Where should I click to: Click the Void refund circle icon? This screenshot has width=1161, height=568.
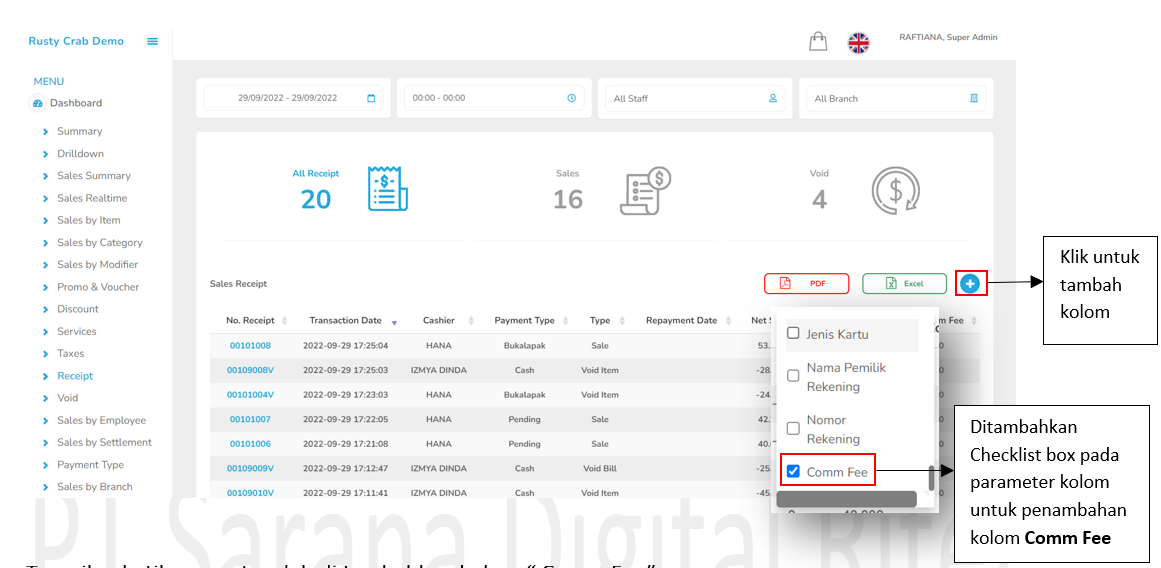pyautogui.click(x=894, y=190)
